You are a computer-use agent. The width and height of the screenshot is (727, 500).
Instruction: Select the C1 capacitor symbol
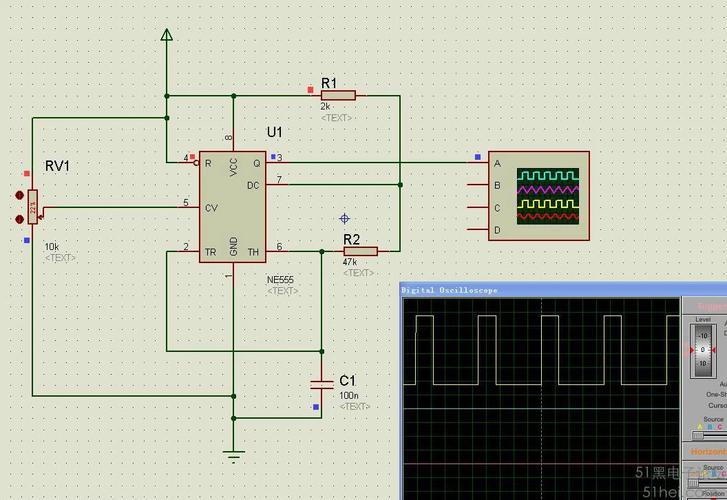(x=322, y=385)
